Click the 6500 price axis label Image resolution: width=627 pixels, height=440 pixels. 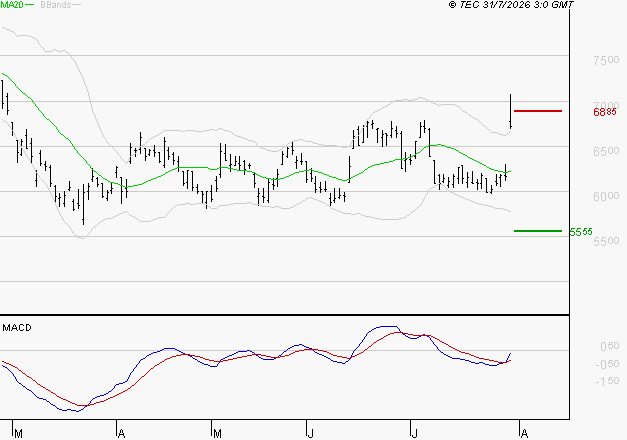606,151
